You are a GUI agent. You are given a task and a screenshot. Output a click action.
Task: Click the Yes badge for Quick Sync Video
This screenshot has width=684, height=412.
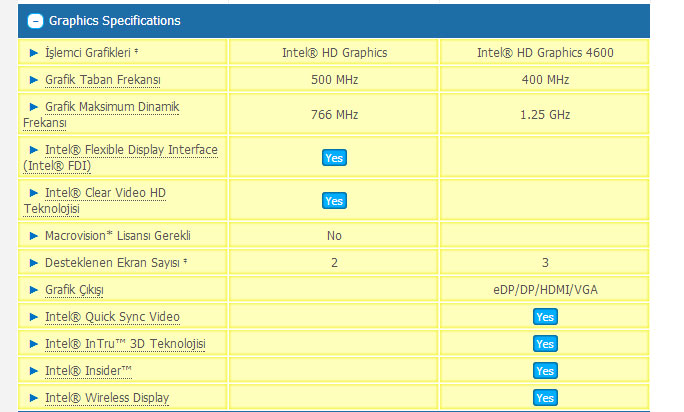(545, 317)
